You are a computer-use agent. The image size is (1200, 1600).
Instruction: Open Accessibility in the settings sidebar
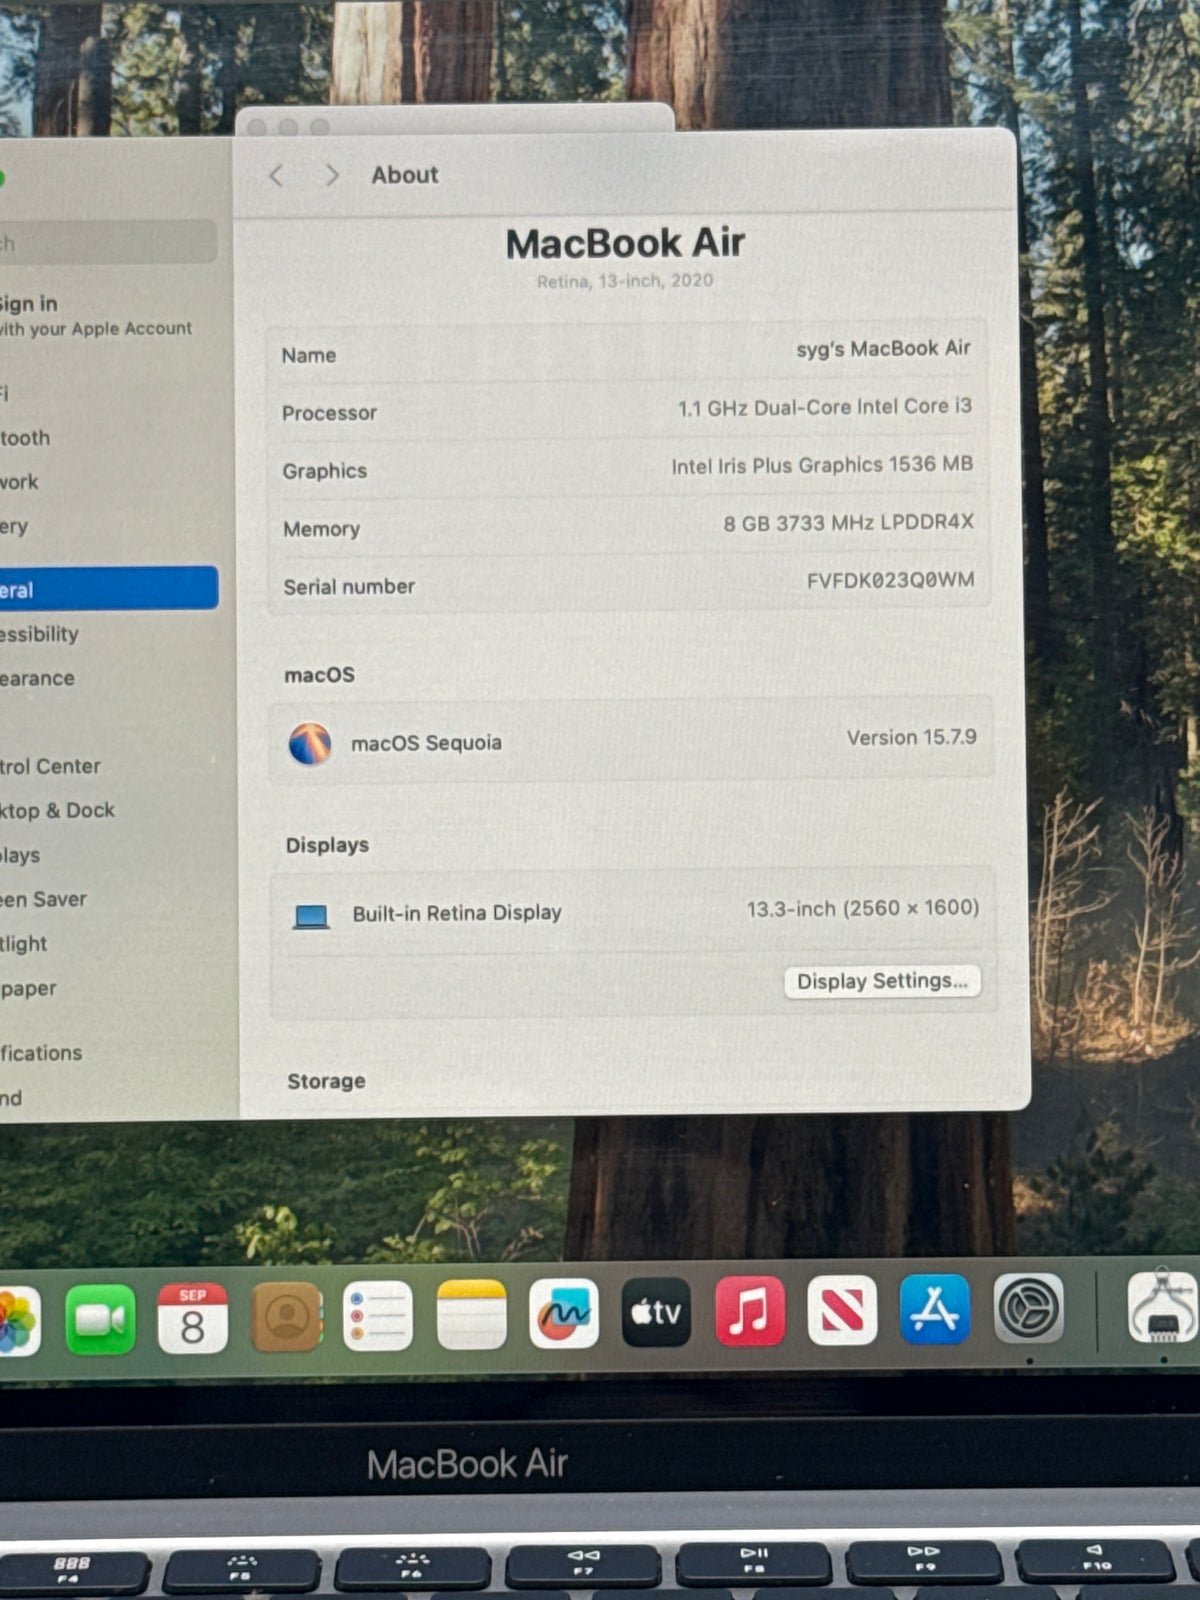click(39, 634)
